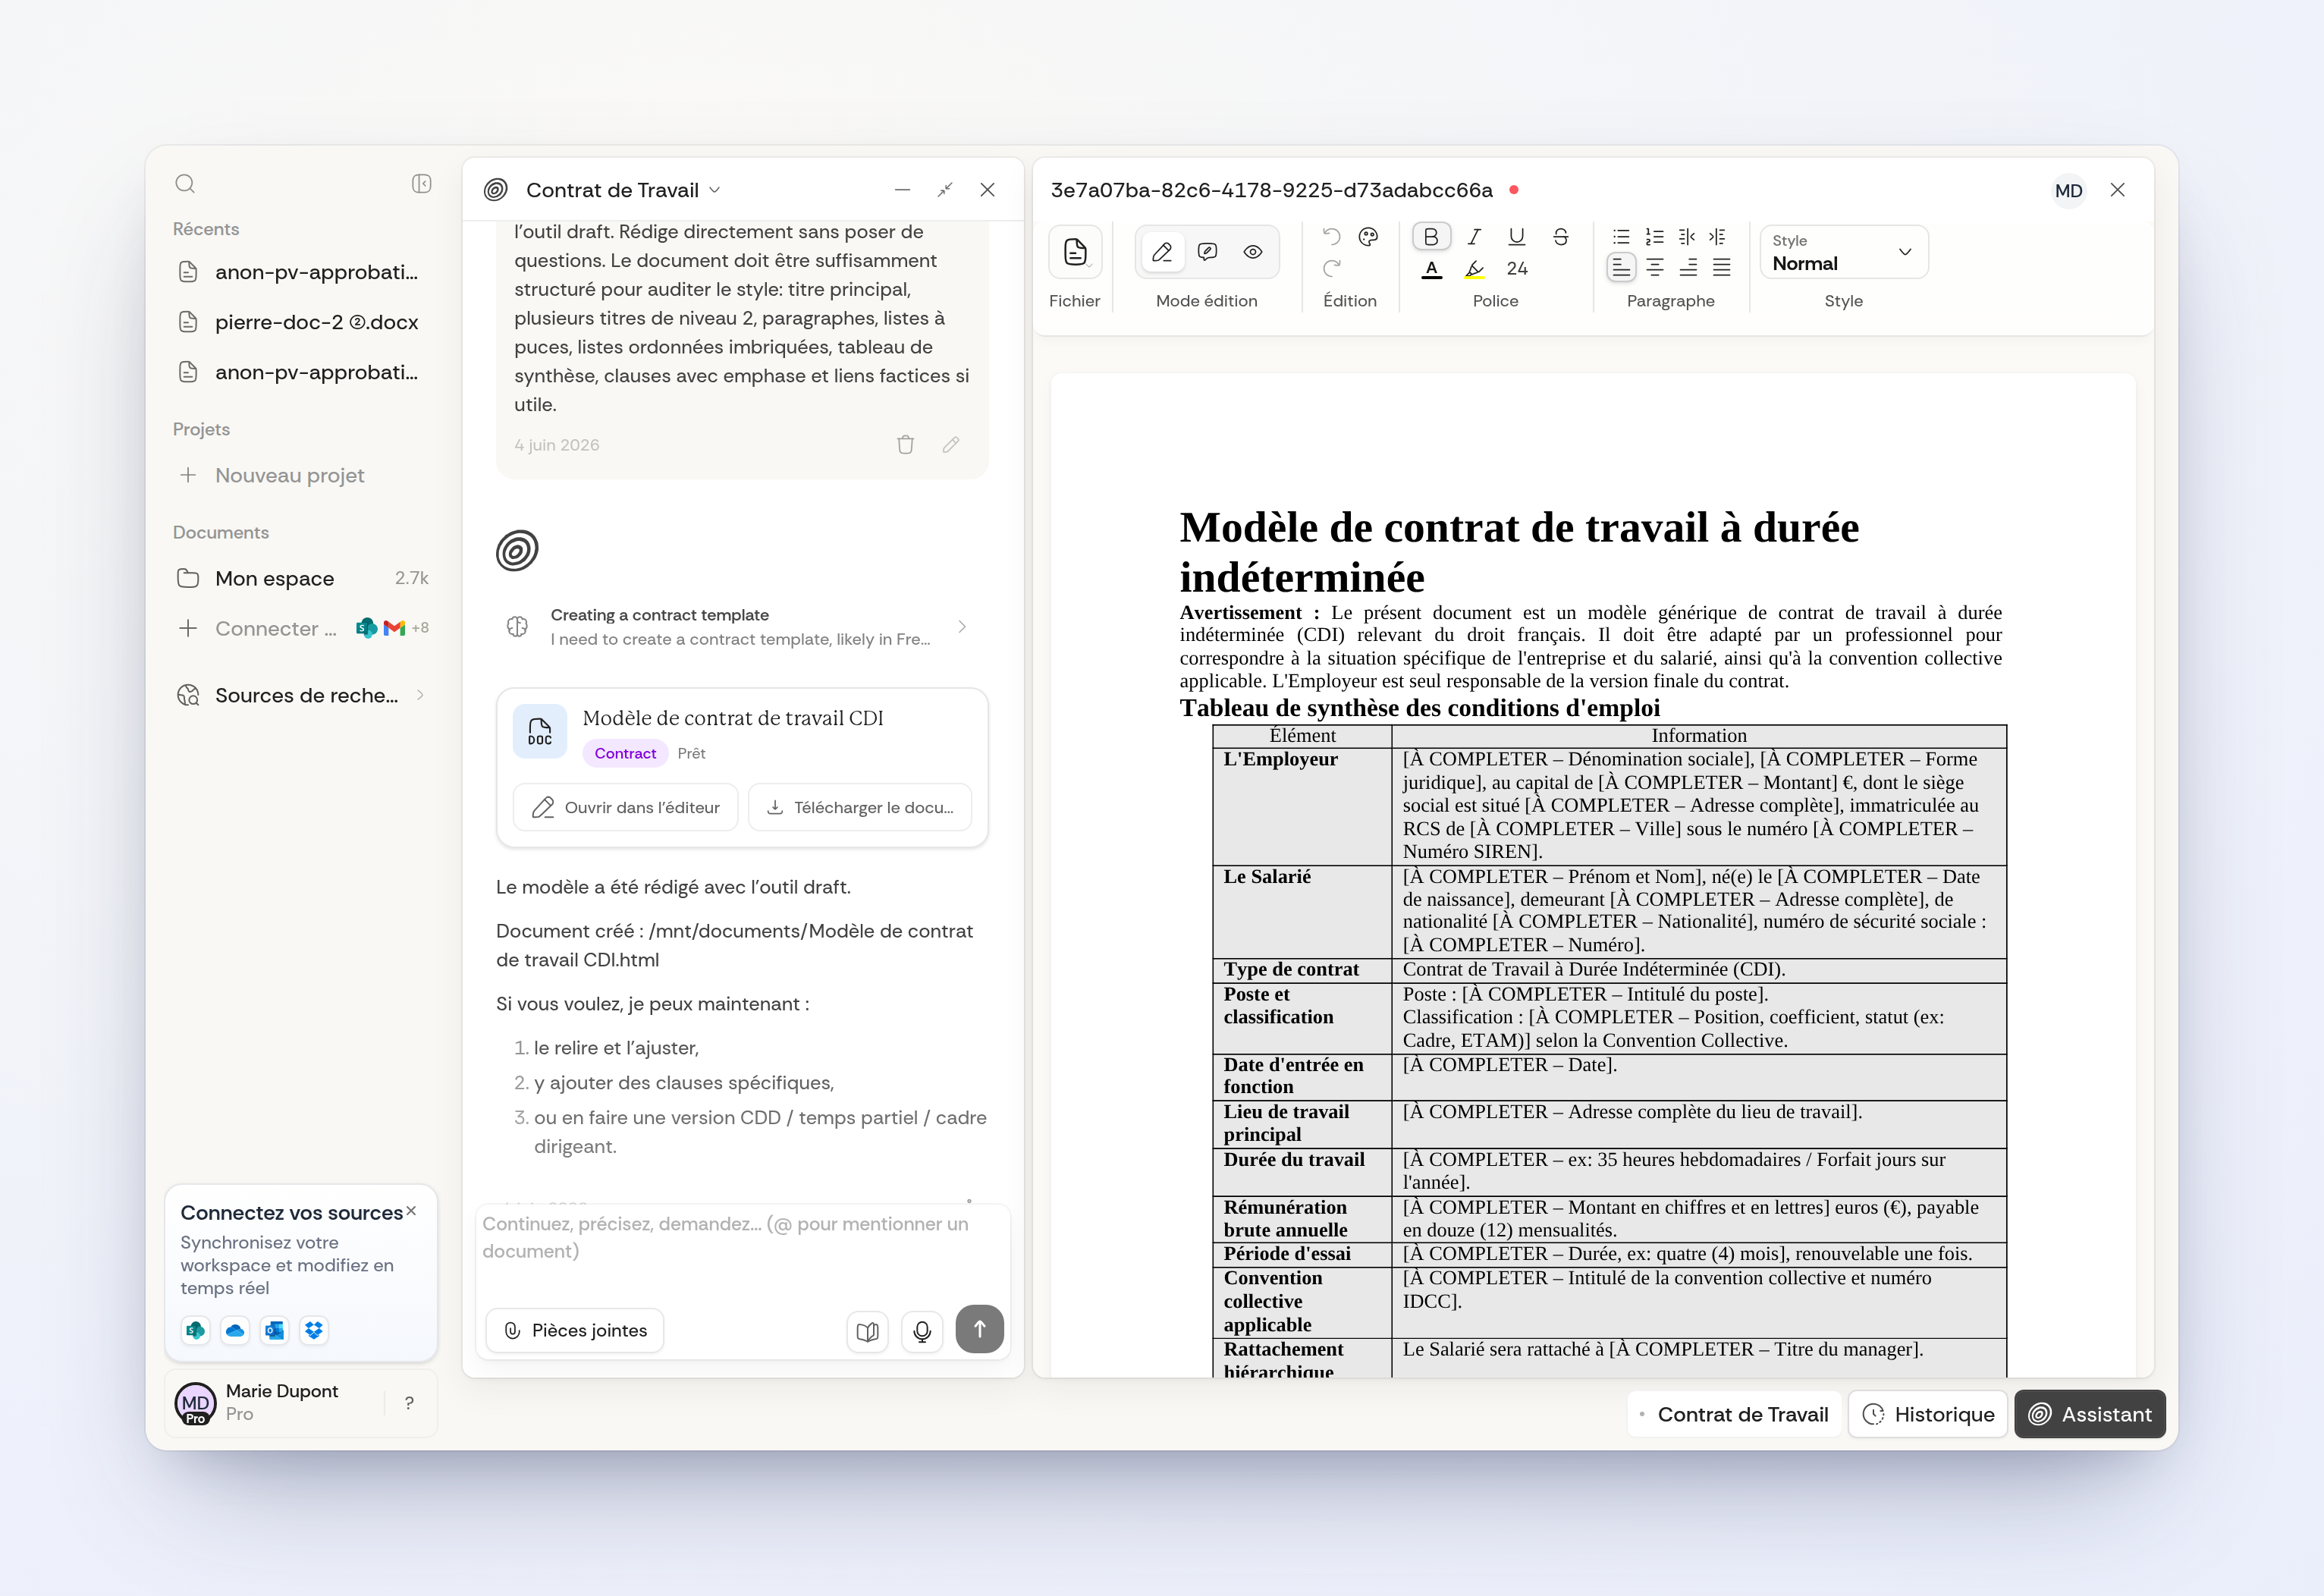The height and width of the screenshot is (1596, 2324).
Task: Delete the message with trash icon
Action: pyautogui.click(x=905, y=445)
